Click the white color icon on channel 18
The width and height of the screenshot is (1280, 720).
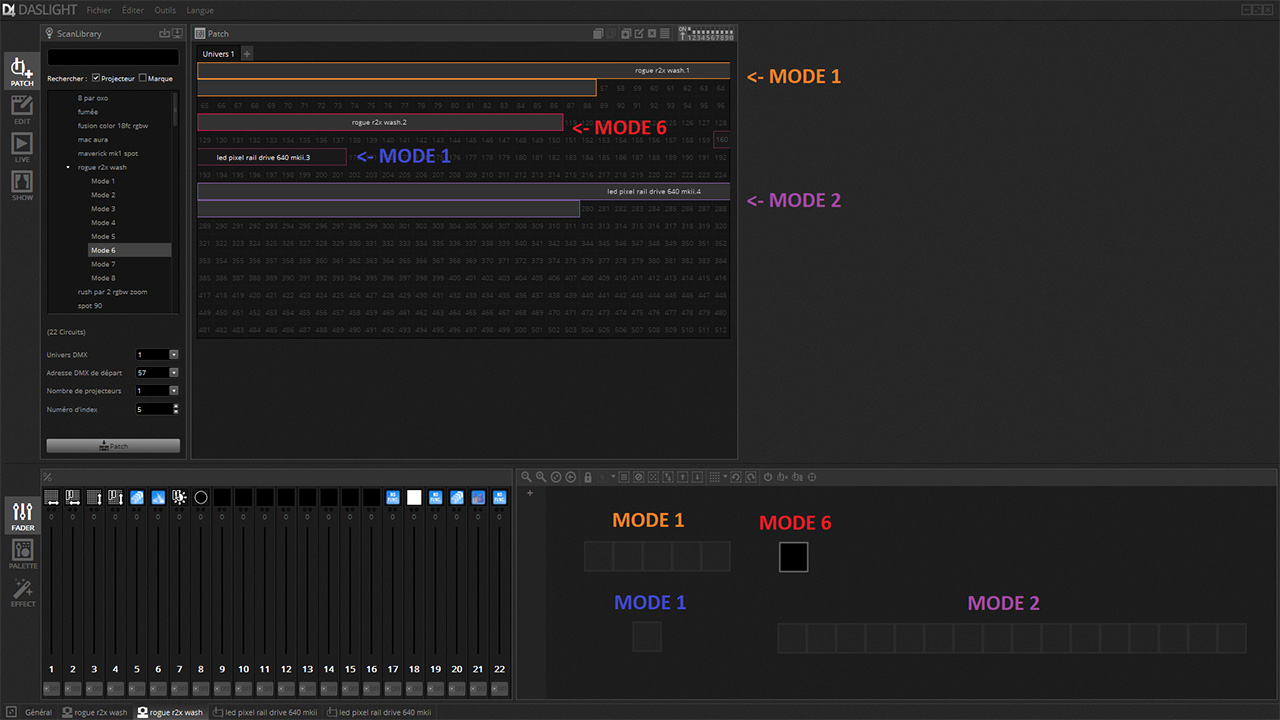pos(414,497)
